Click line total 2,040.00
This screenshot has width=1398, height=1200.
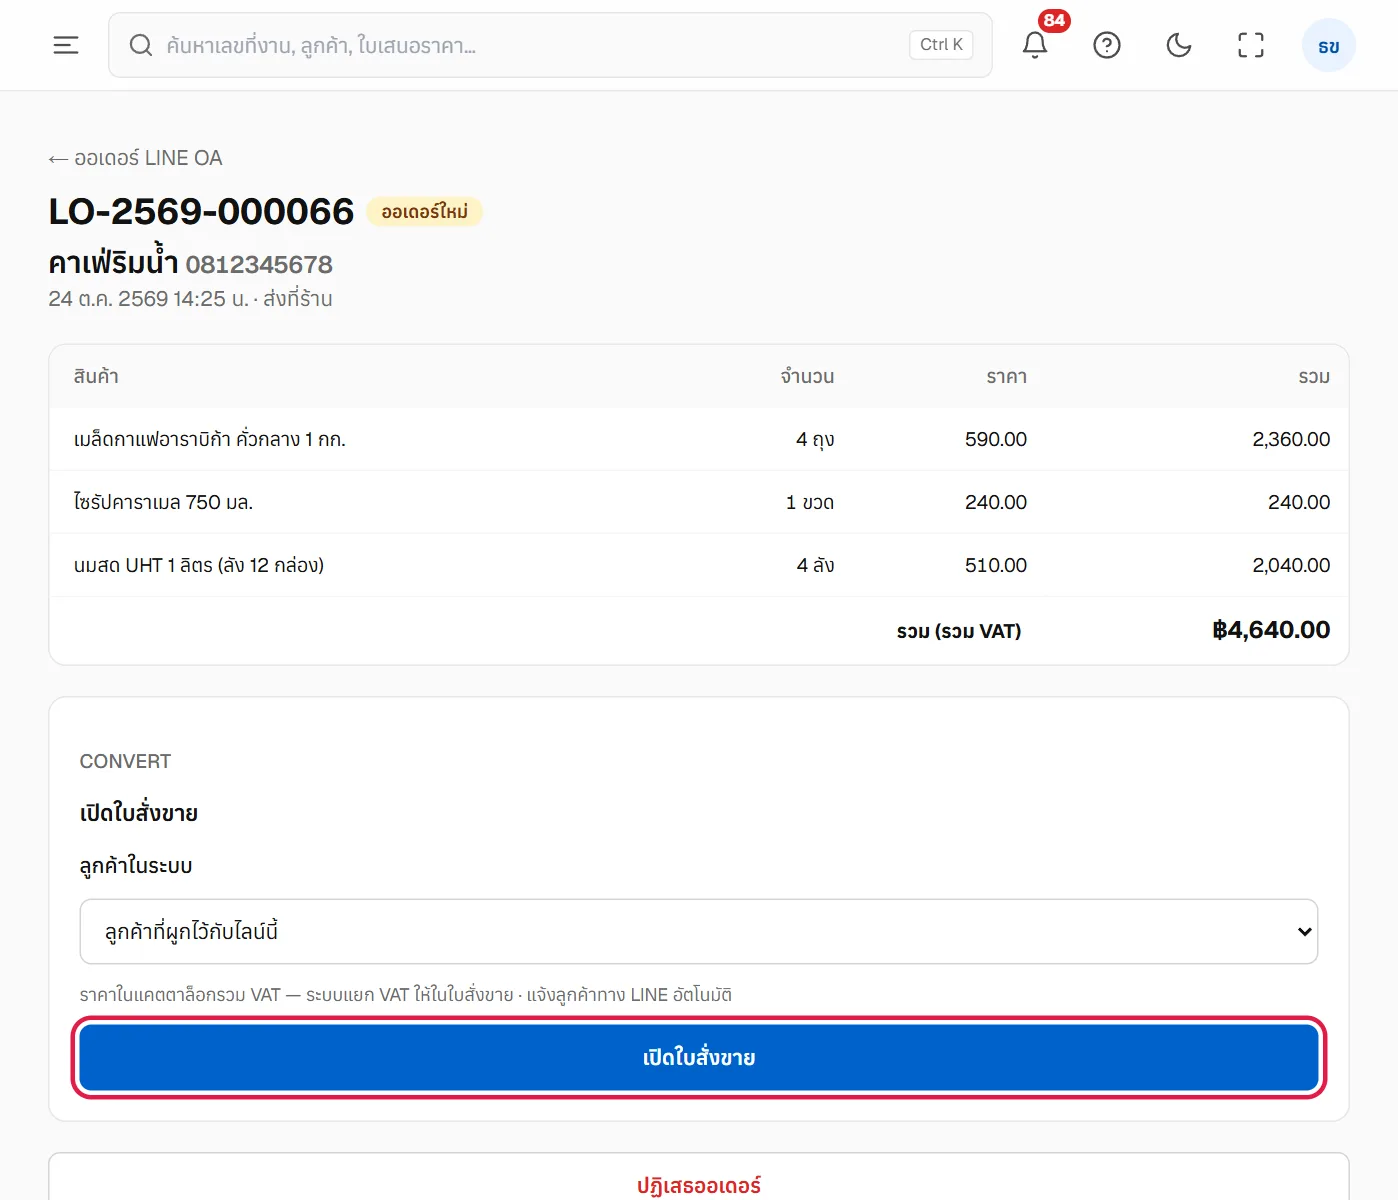coord(1291,565)
